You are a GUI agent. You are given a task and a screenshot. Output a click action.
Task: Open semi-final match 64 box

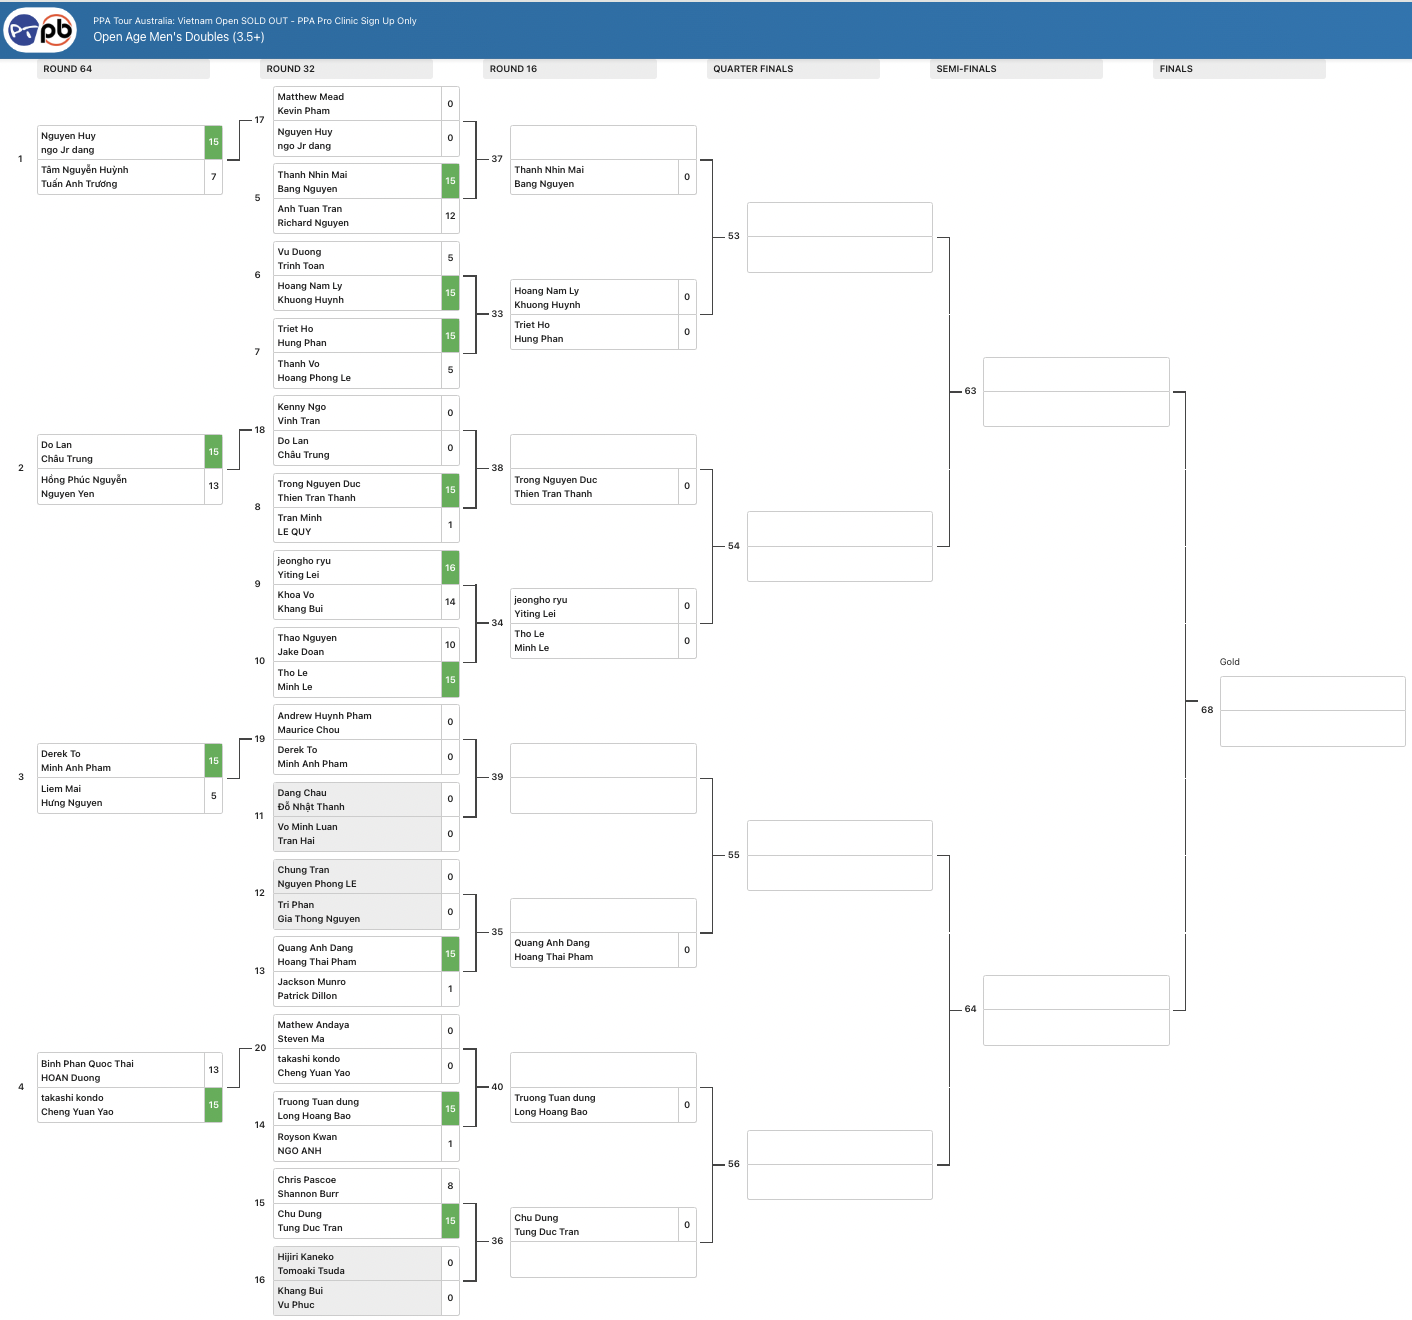pos(1076,1010)
